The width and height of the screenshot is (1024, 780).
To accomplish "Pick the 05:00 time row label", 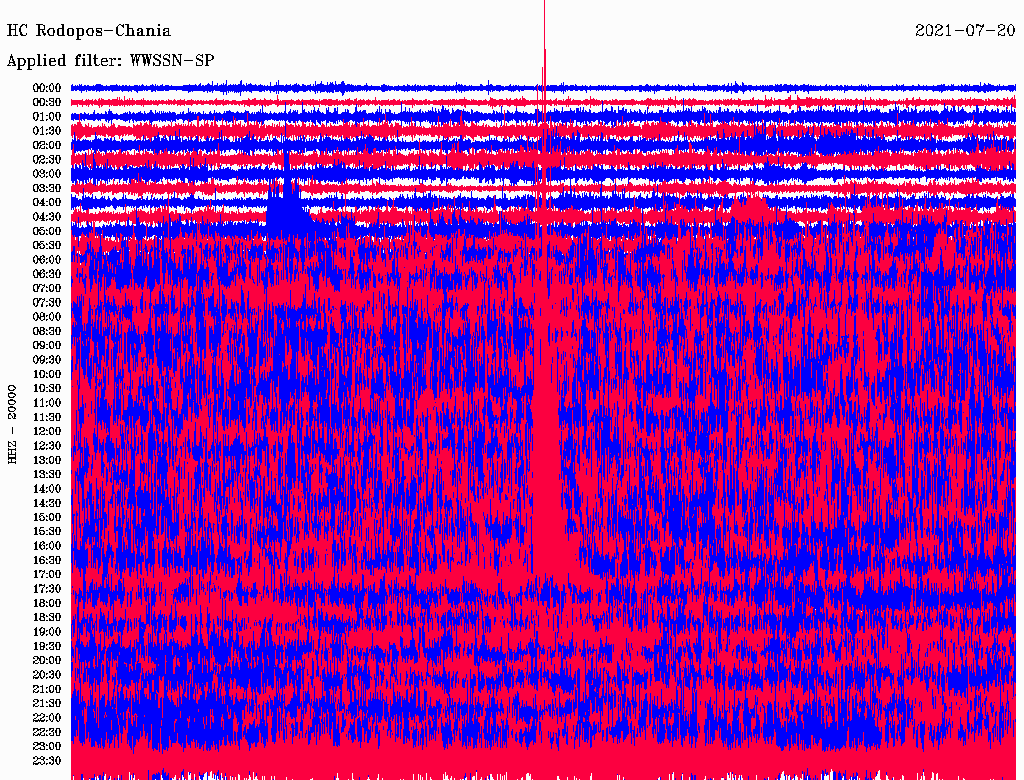I will 47,231.
